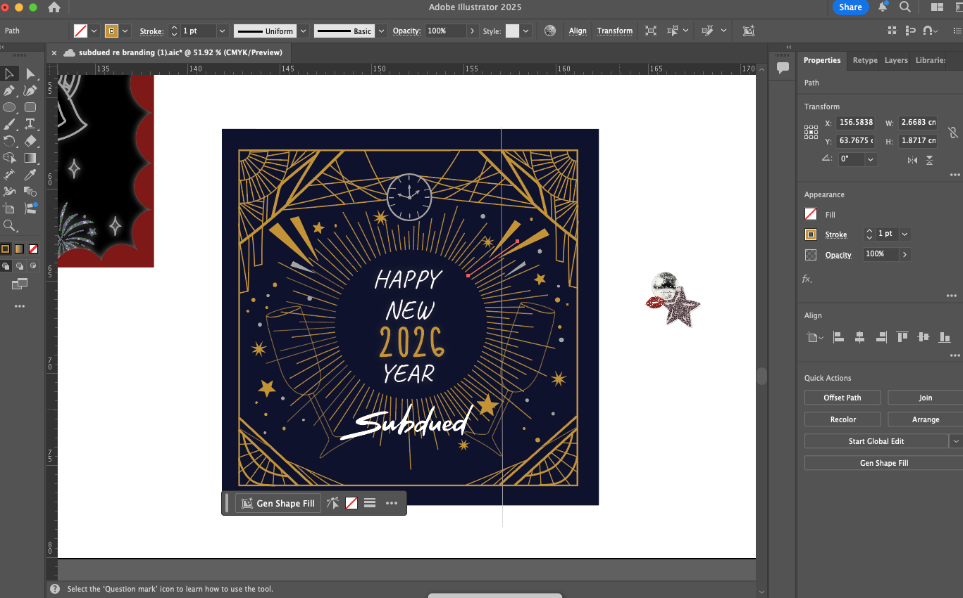Select the Curvature tool

point(30,91)
